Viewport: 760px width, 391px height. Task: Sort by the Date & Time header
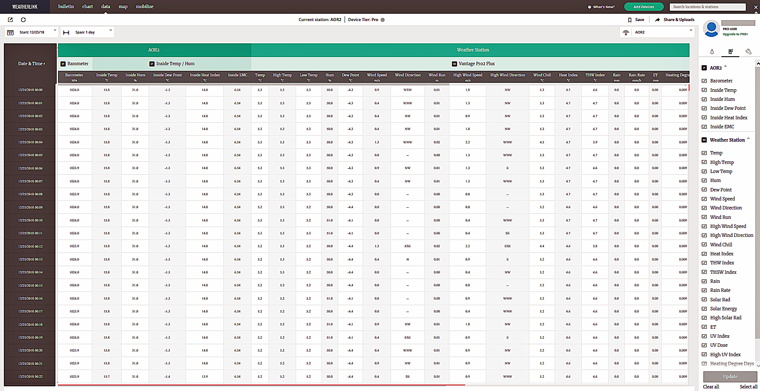pos(32,63)
